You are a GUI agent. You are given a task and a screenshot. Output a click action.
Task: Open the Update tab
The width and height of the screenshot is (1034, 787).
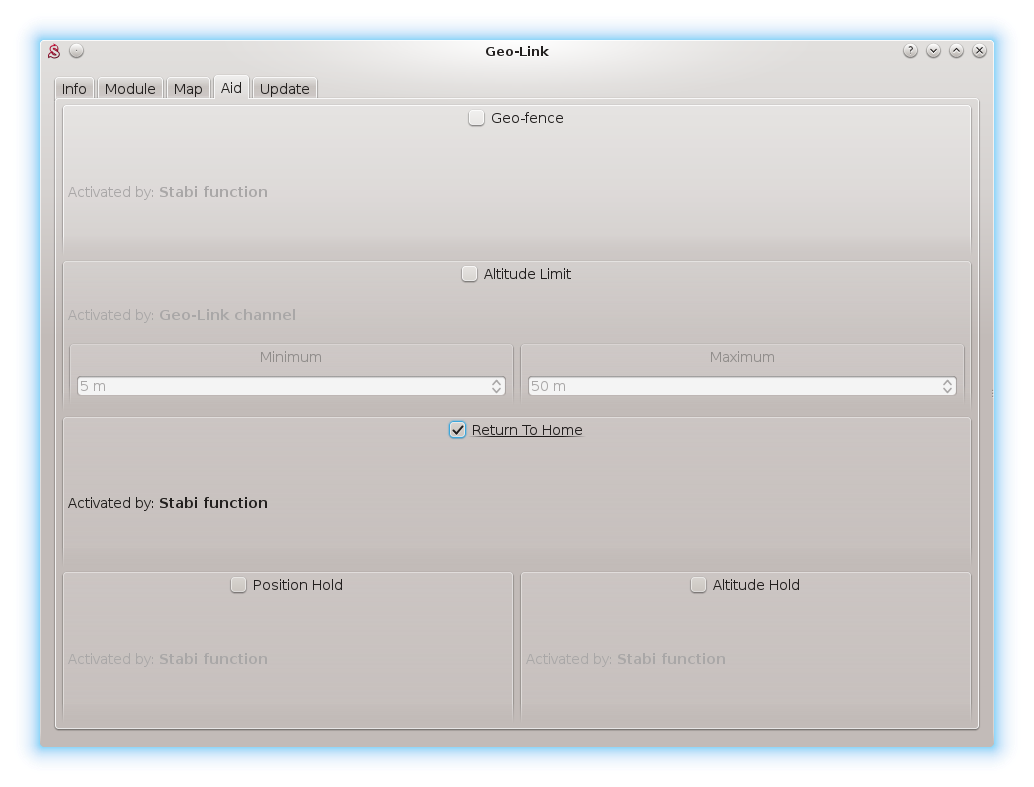pos(284,89)
